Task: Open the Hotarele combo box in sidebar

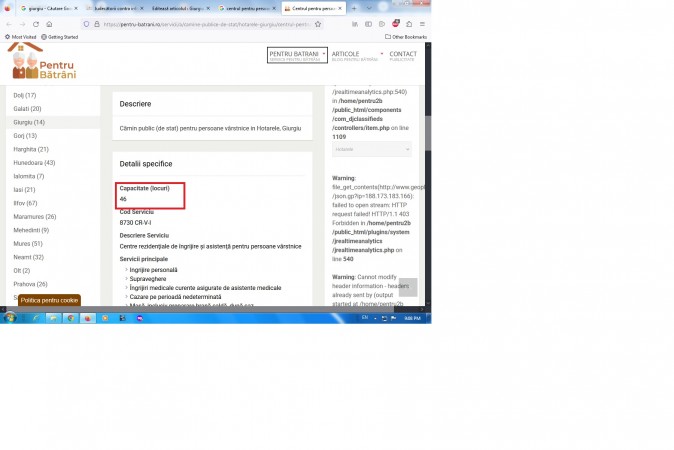Action: coord(371,149)
